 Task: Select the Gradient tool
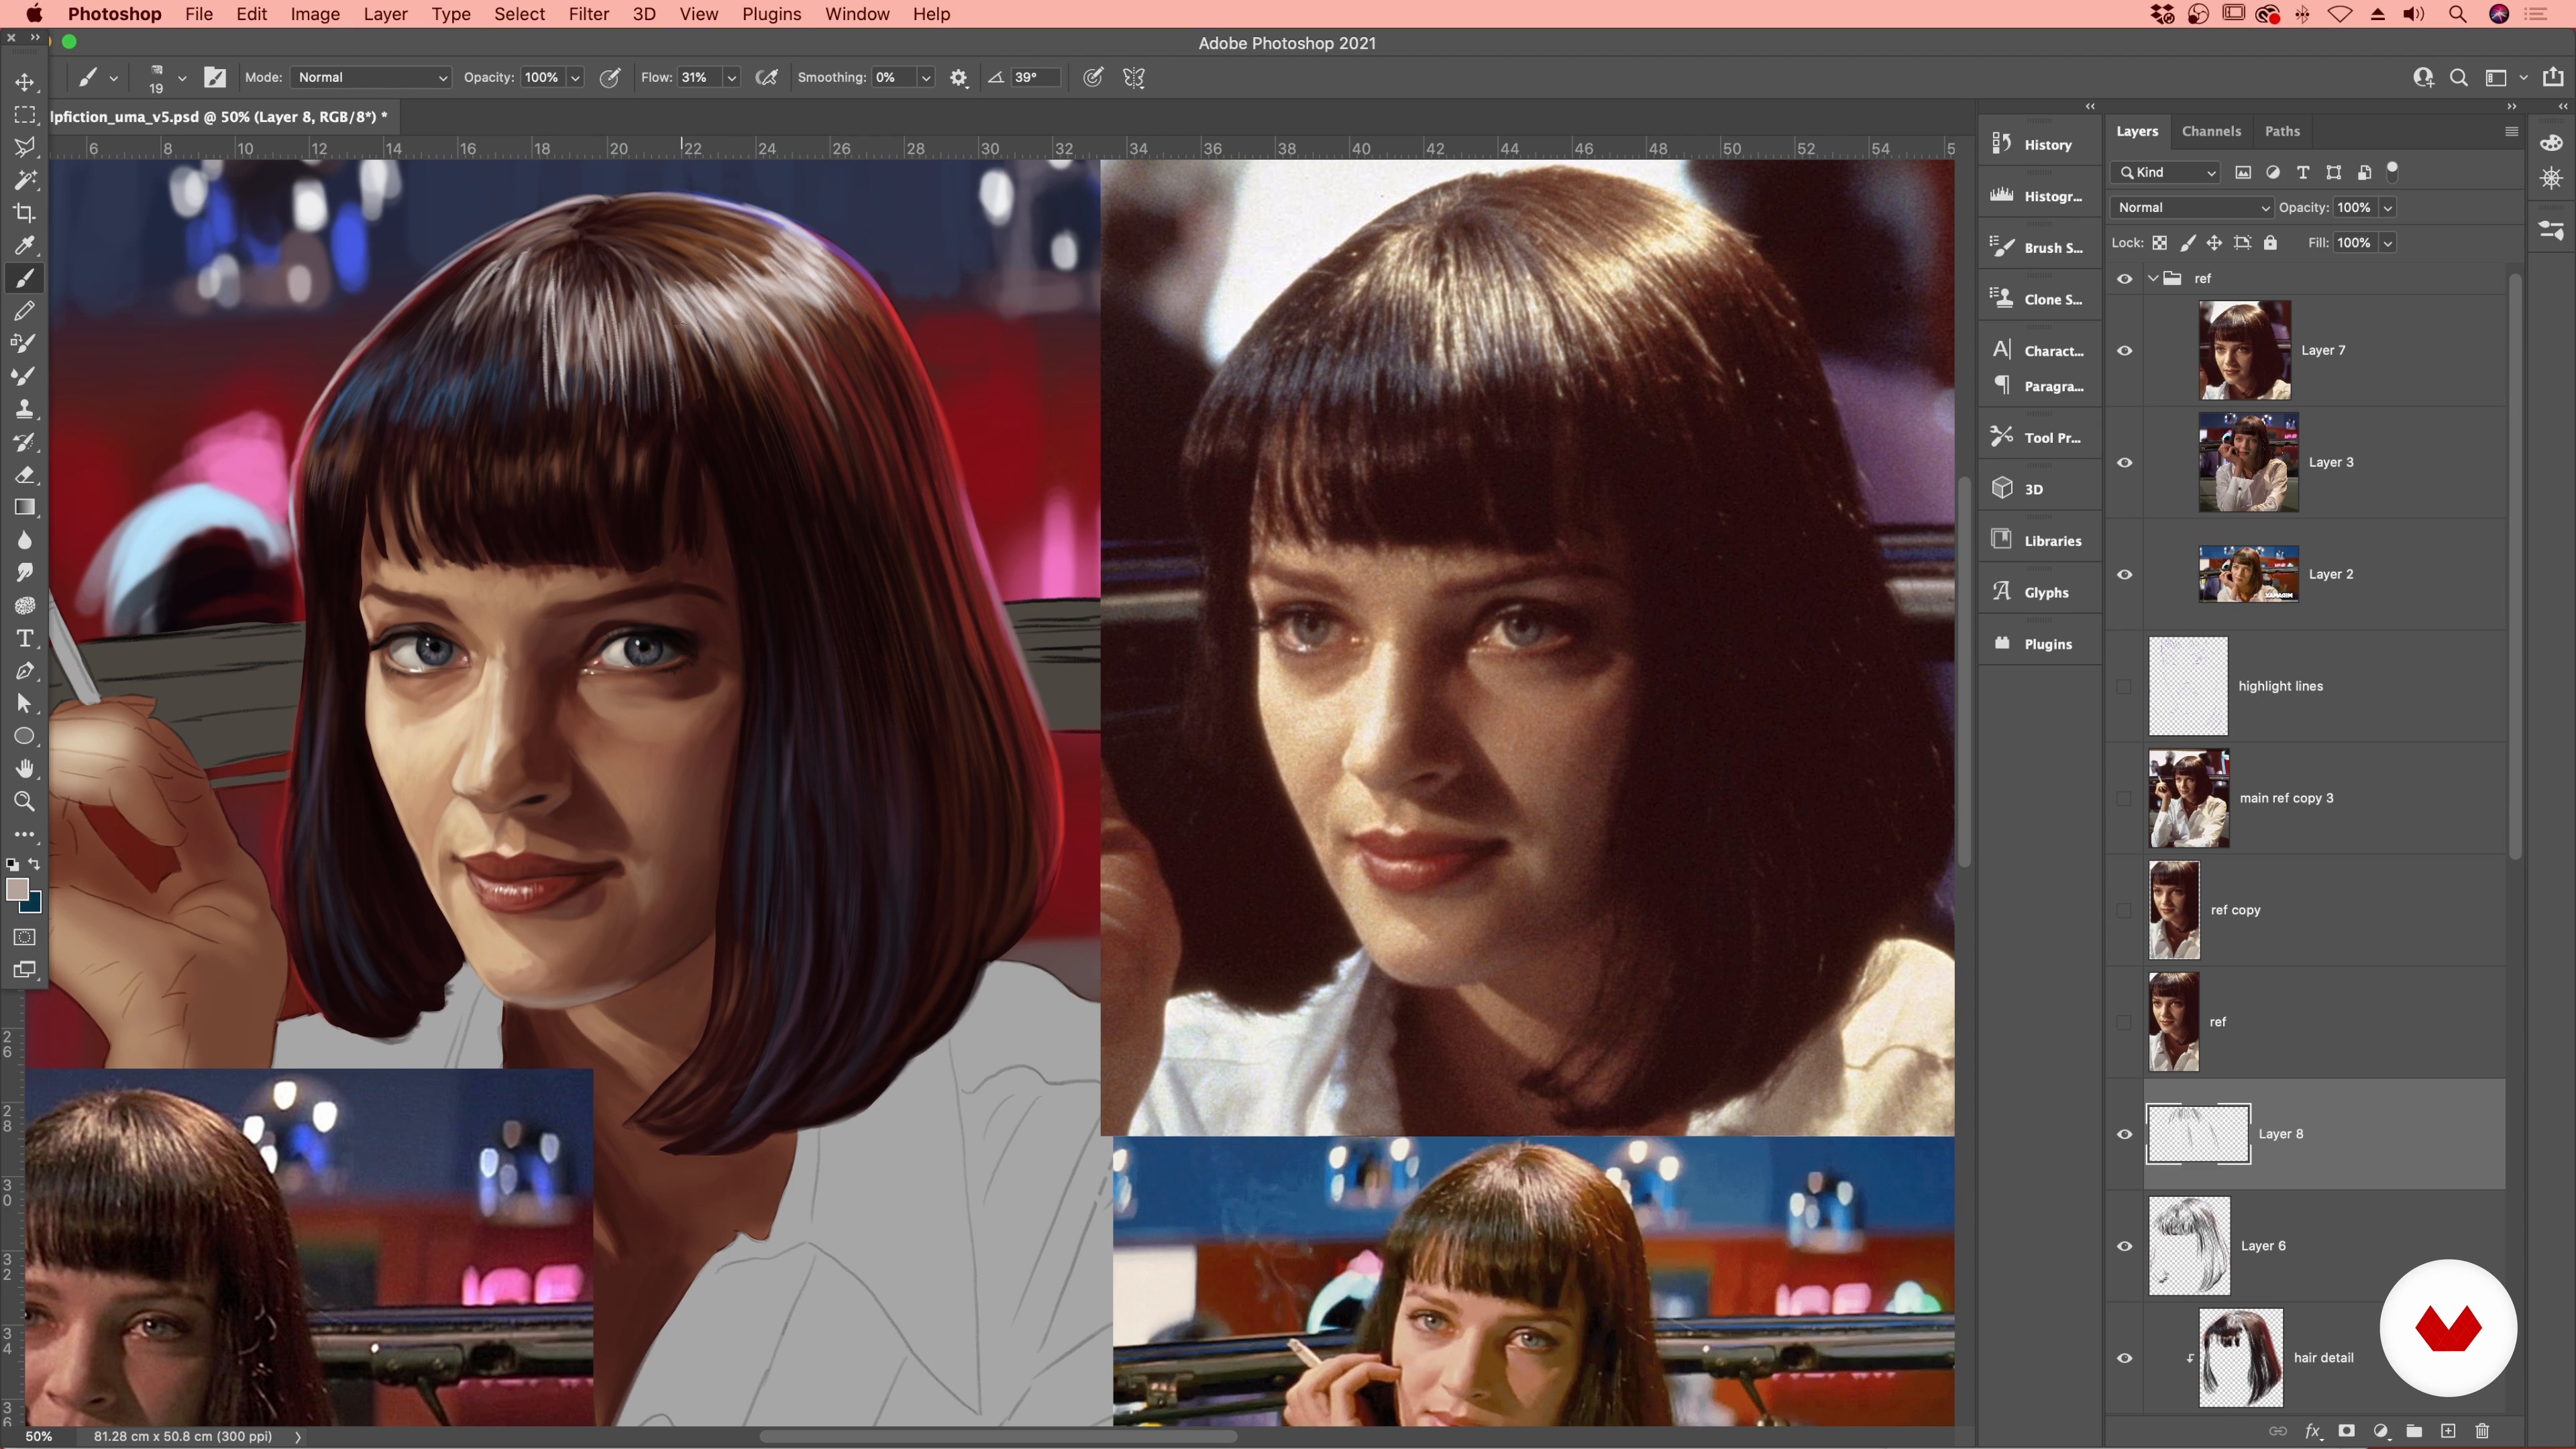(25, 507)
